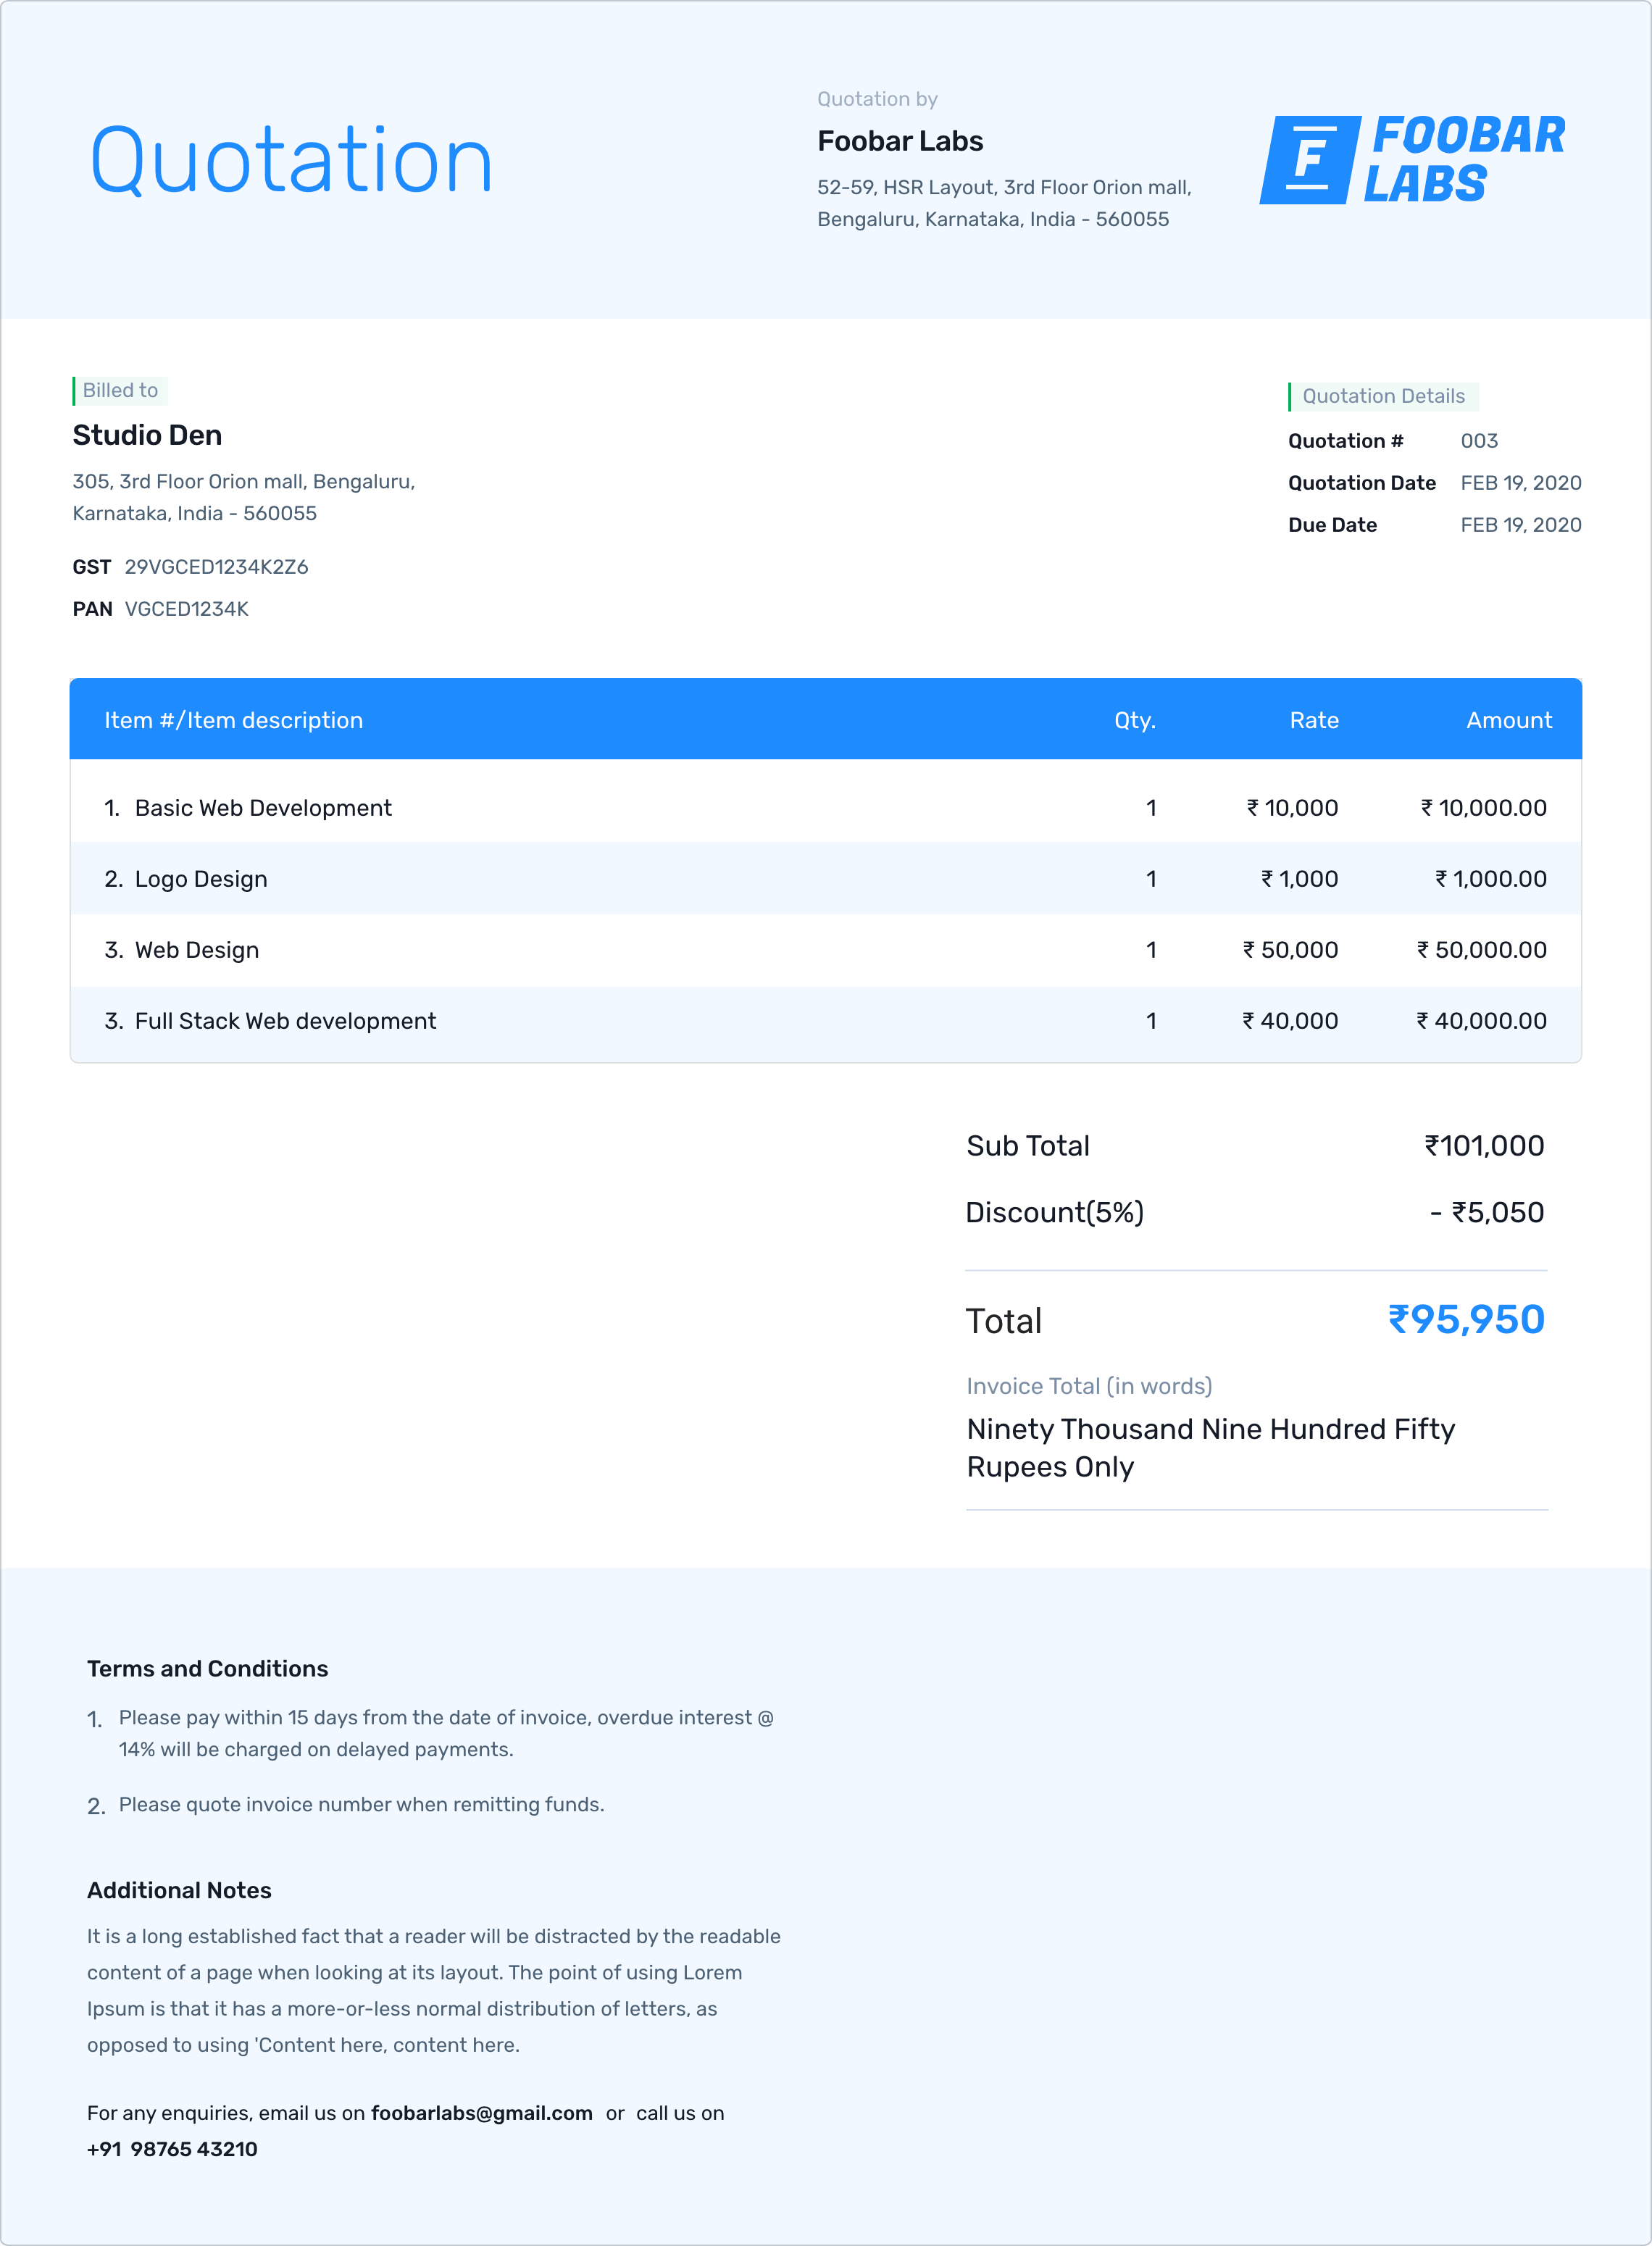Select the Logo Design line item
Image resolution: width=1652 pixels, height=2246 pixels.
[201, 879]
